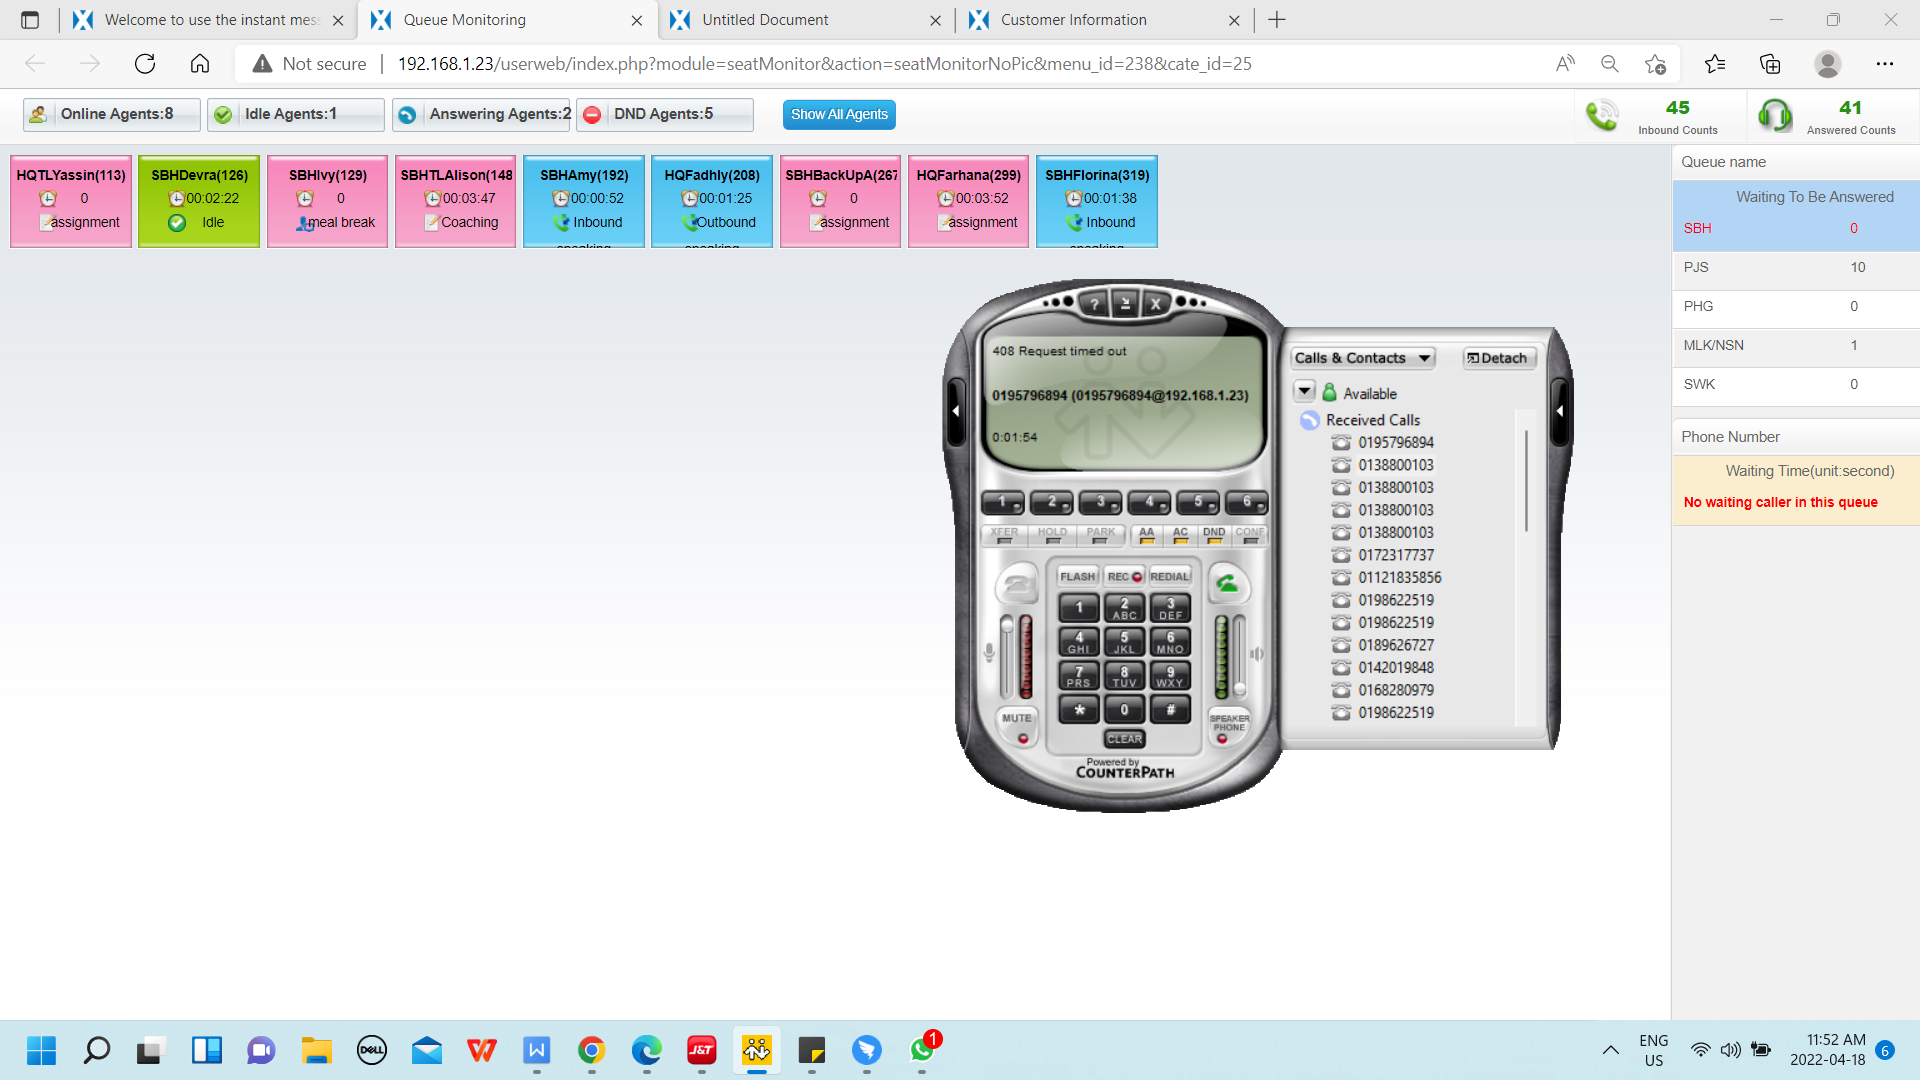This screenshot has width=1920, height=1080.
Task: Click softphone minimize-to-tray arrow icon
Action: tap(1125, 304)
